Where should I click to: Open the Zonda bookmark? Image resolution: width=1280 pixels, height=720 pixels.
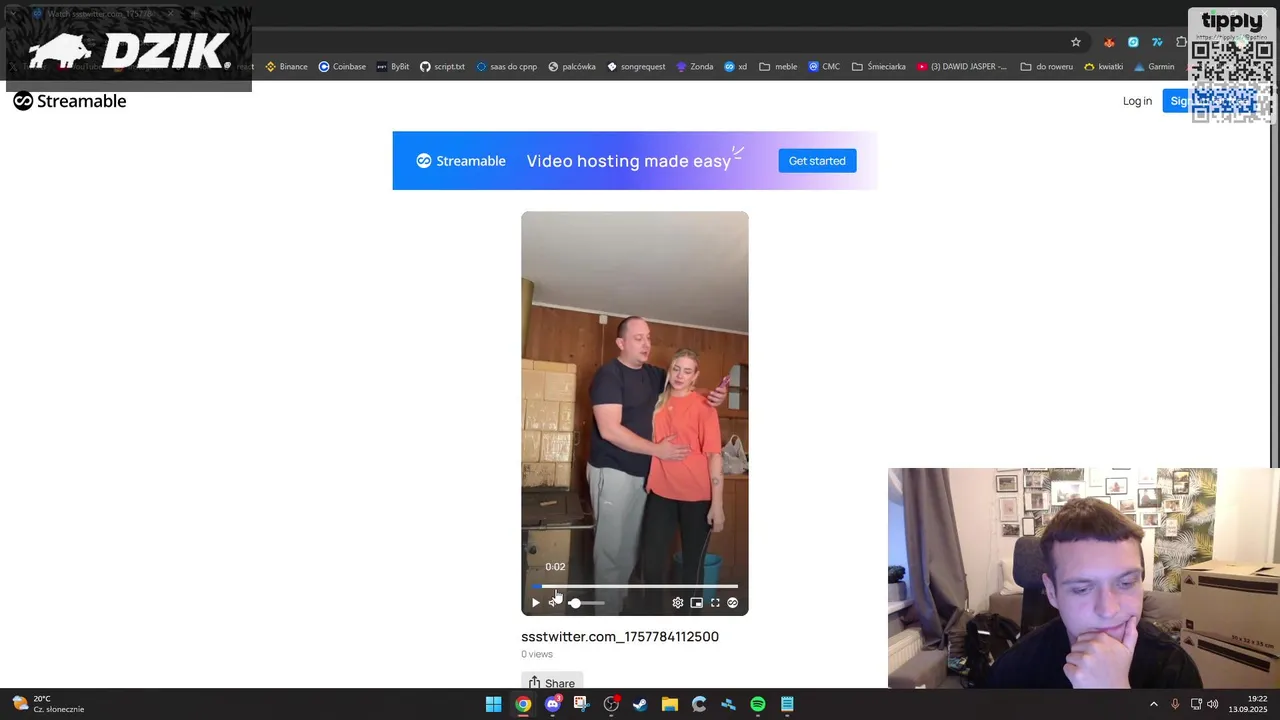pyautogui.click(x=694, y=67)
